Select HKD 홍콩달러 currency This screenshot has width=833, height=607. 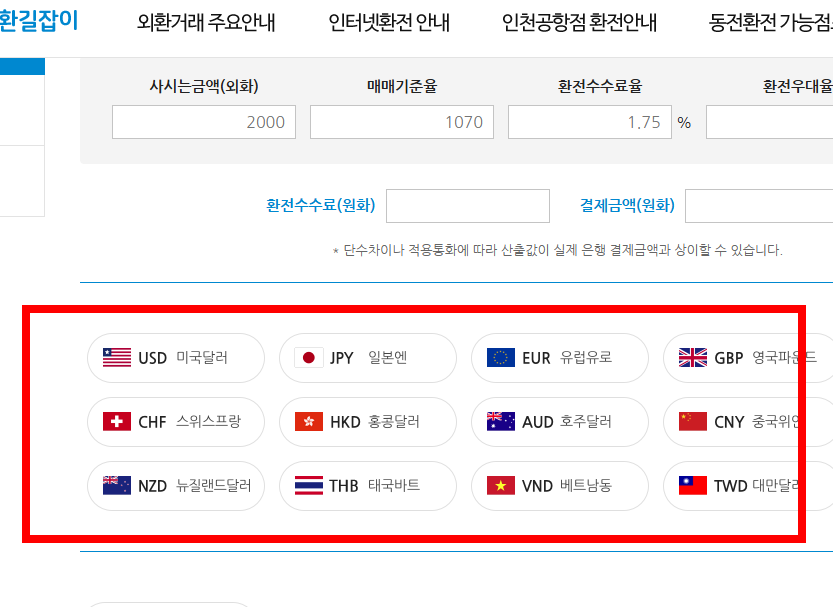[368, 421]
